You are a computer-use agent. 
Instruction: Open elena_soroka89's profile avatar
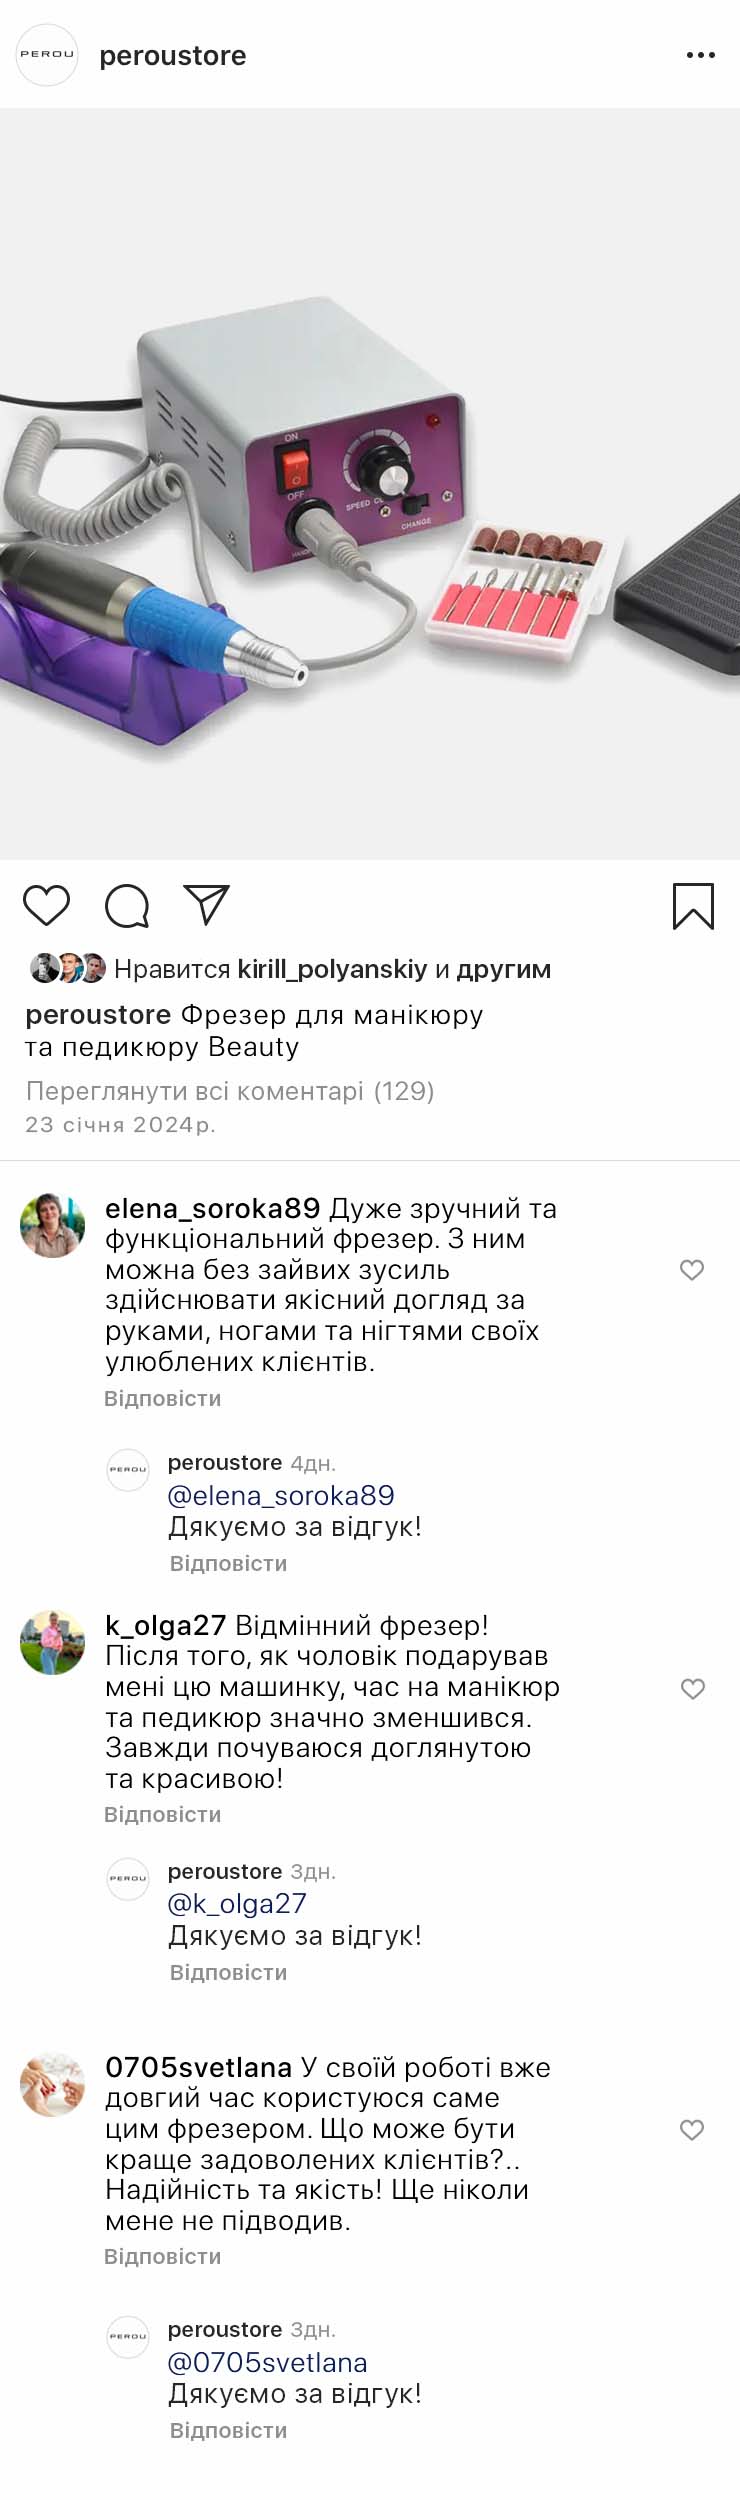click(52, 1224)
